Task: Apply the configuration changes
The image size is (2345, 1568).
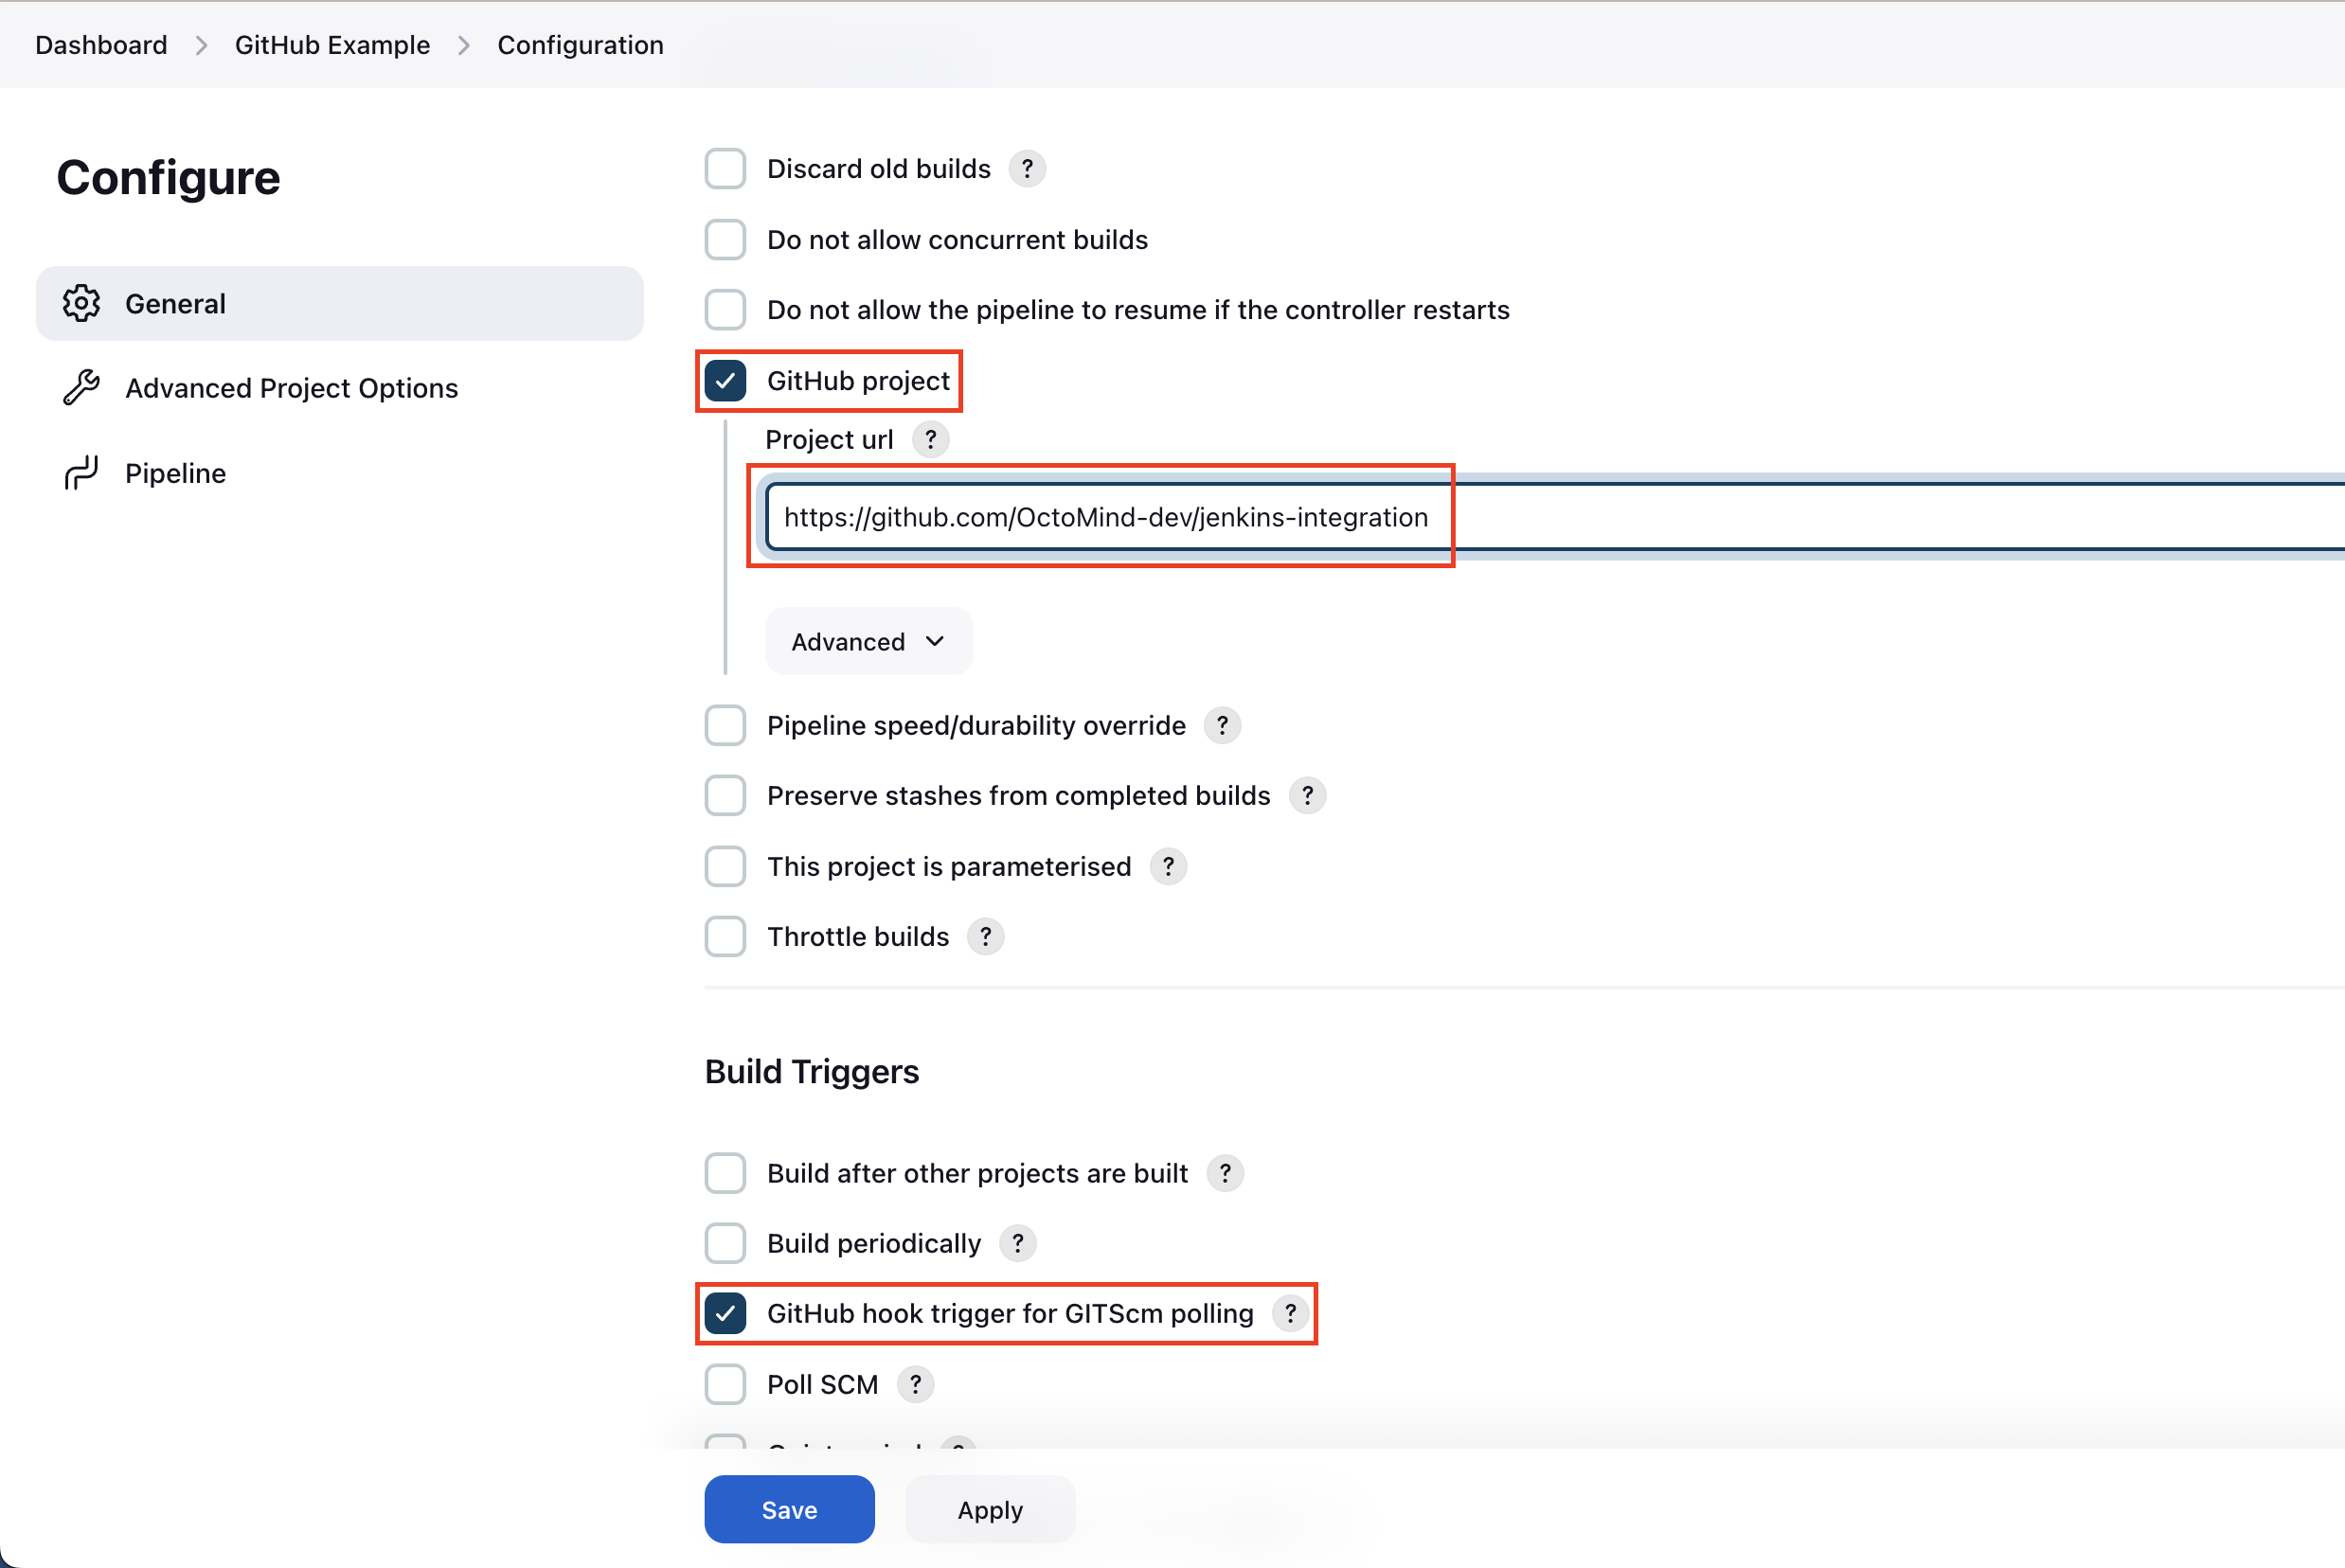Action: [989, 1509]
